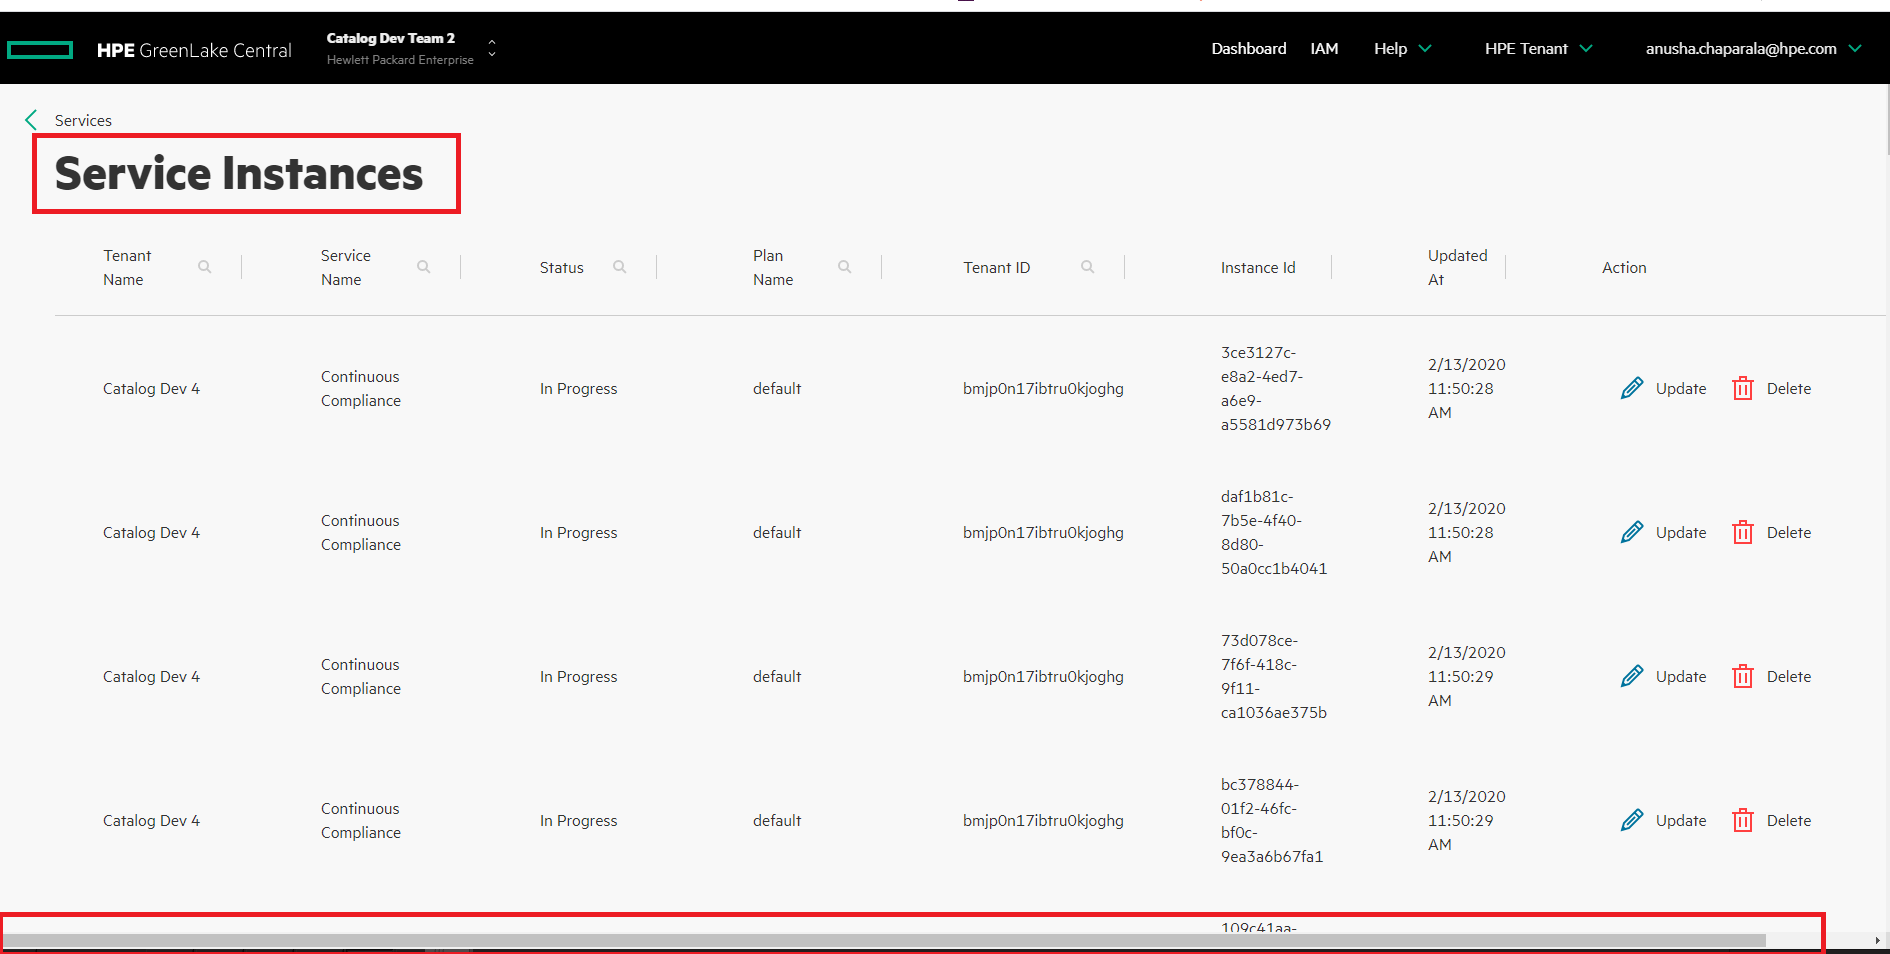
Task: Select the HPE GreenLake Central logo
Action: click(x=194, y=49)
